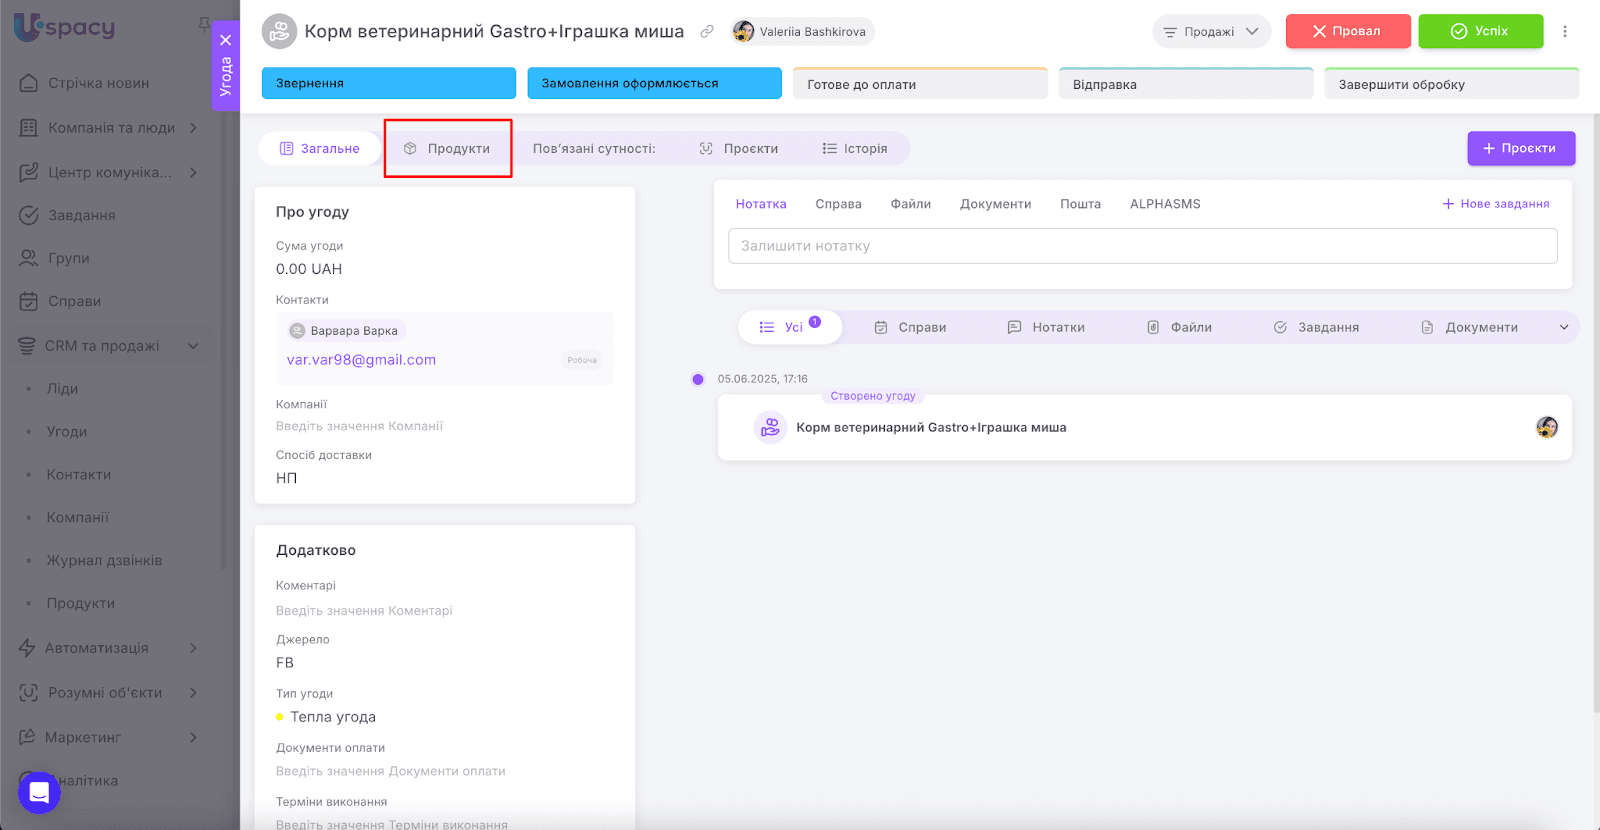The image size is (1600, 830).
Task: Open the Продажі pipeline dropdown
Action: point(1211,32)
